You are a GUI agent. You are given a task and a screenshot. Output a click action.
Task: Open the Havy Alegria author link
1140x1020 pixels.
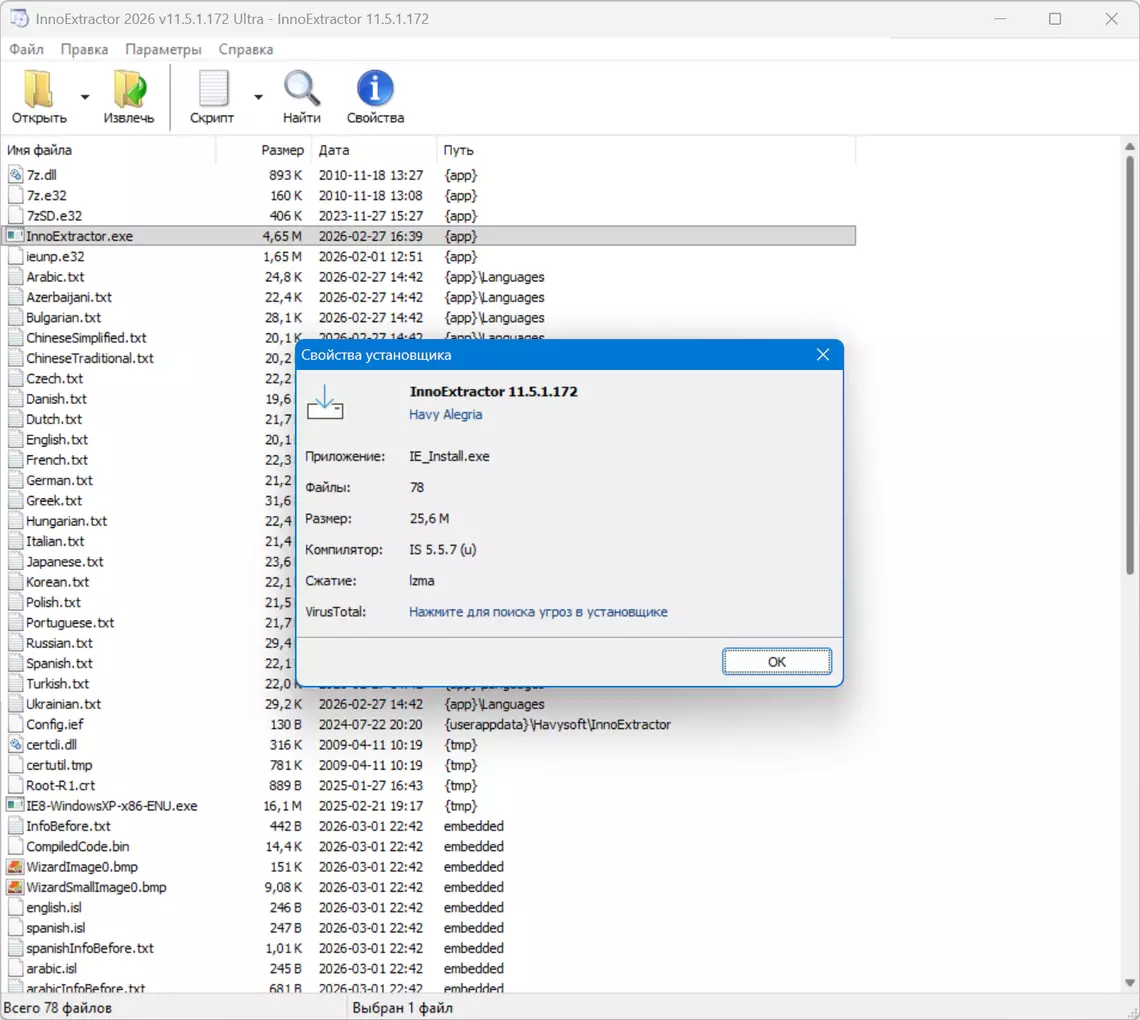coord(445,415)
